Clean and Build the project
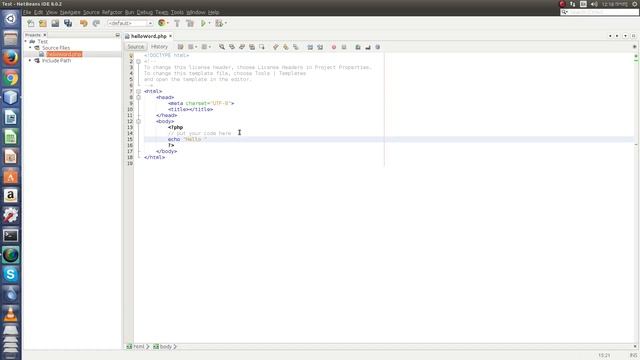The height and width of the screenshot is (360, 640). (x=190, y=23)
